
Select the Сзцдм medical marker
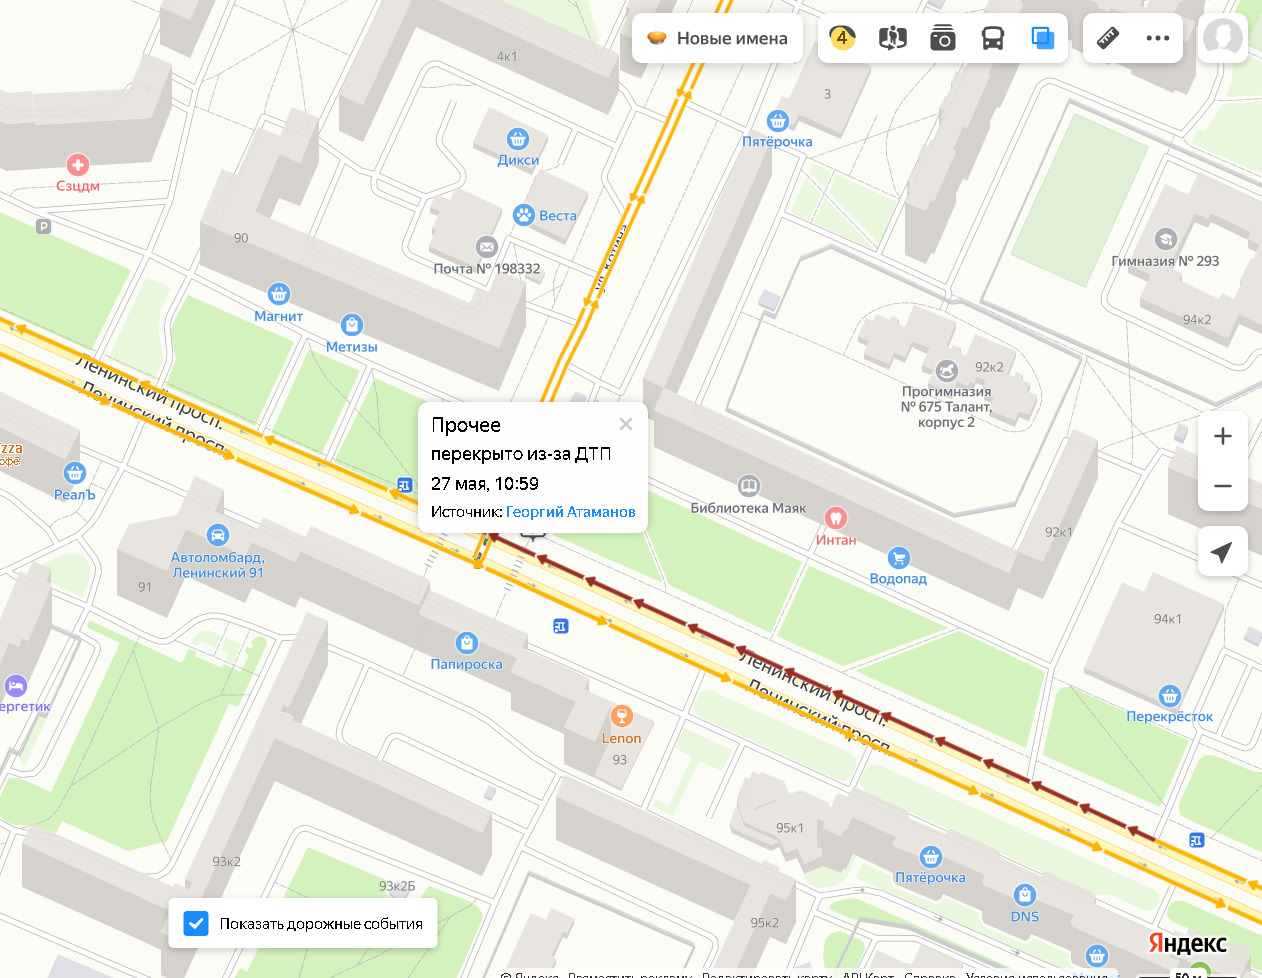tap(78, 165)
